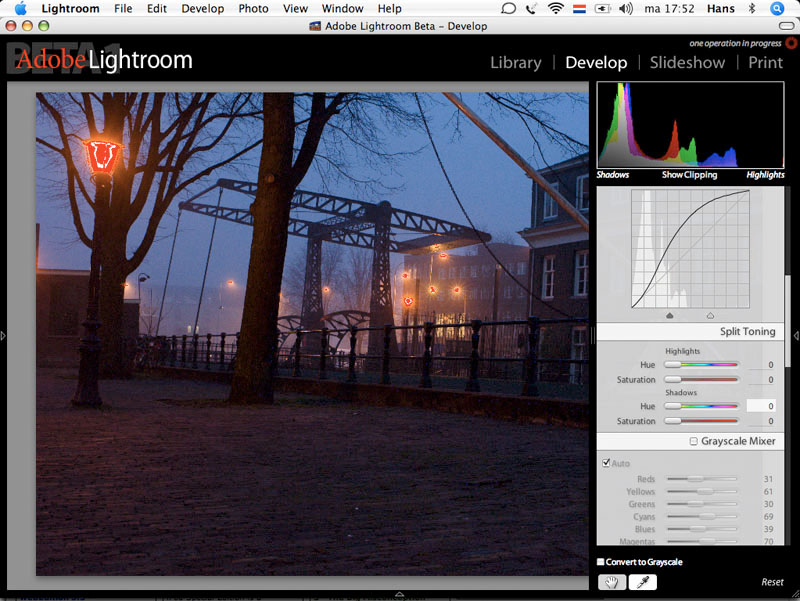The image size is (800, 601).
Task: Click Show Clipping under histogram
Action: click(689, 175)
